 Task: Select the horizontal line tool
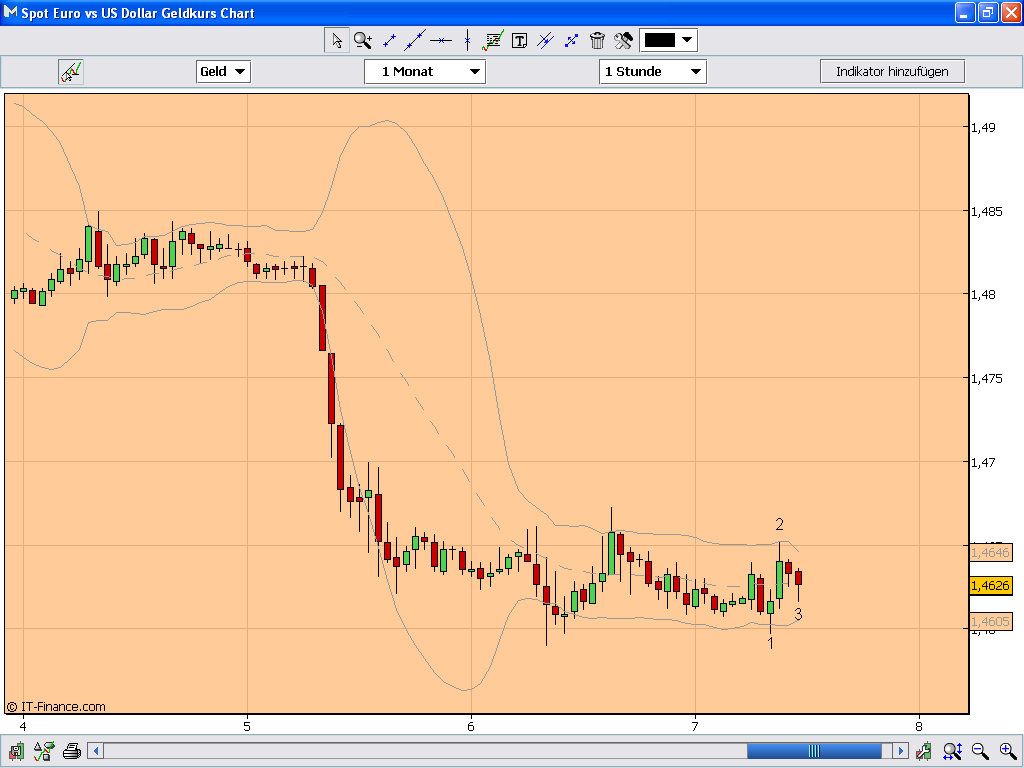click(x=441, y=40)
